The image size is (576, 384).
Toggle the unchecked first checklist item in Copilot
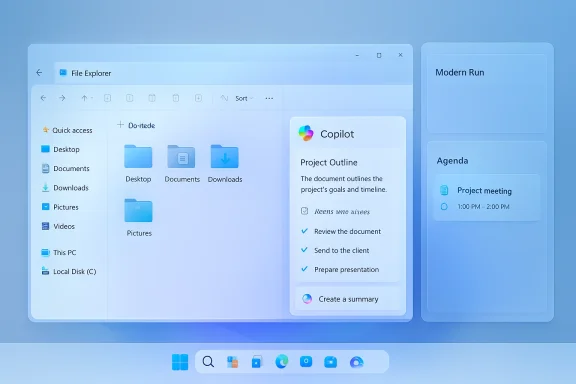[x=305, y=211]
